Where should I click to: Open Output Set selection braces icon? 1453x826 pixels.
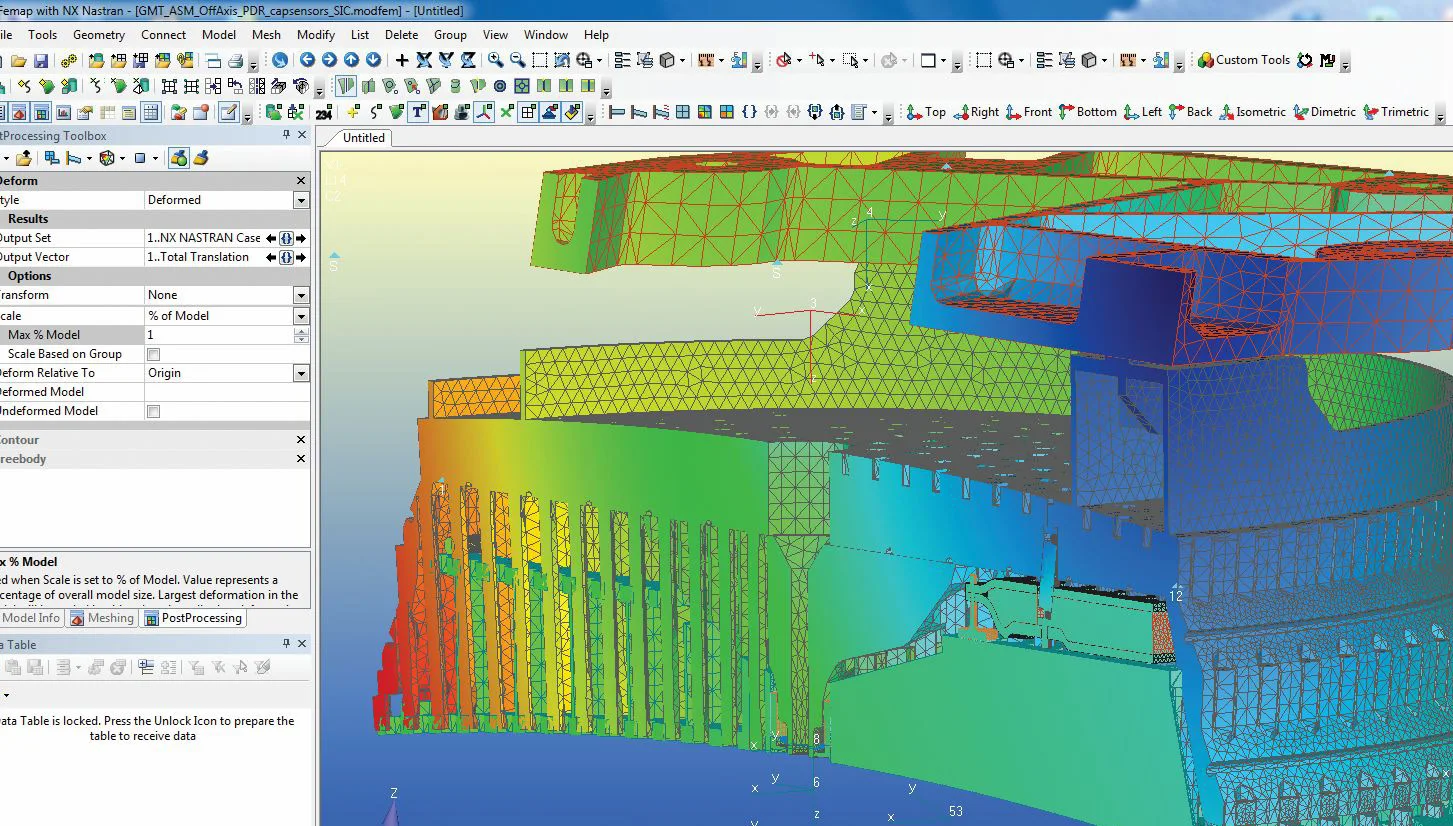(286, 238)
